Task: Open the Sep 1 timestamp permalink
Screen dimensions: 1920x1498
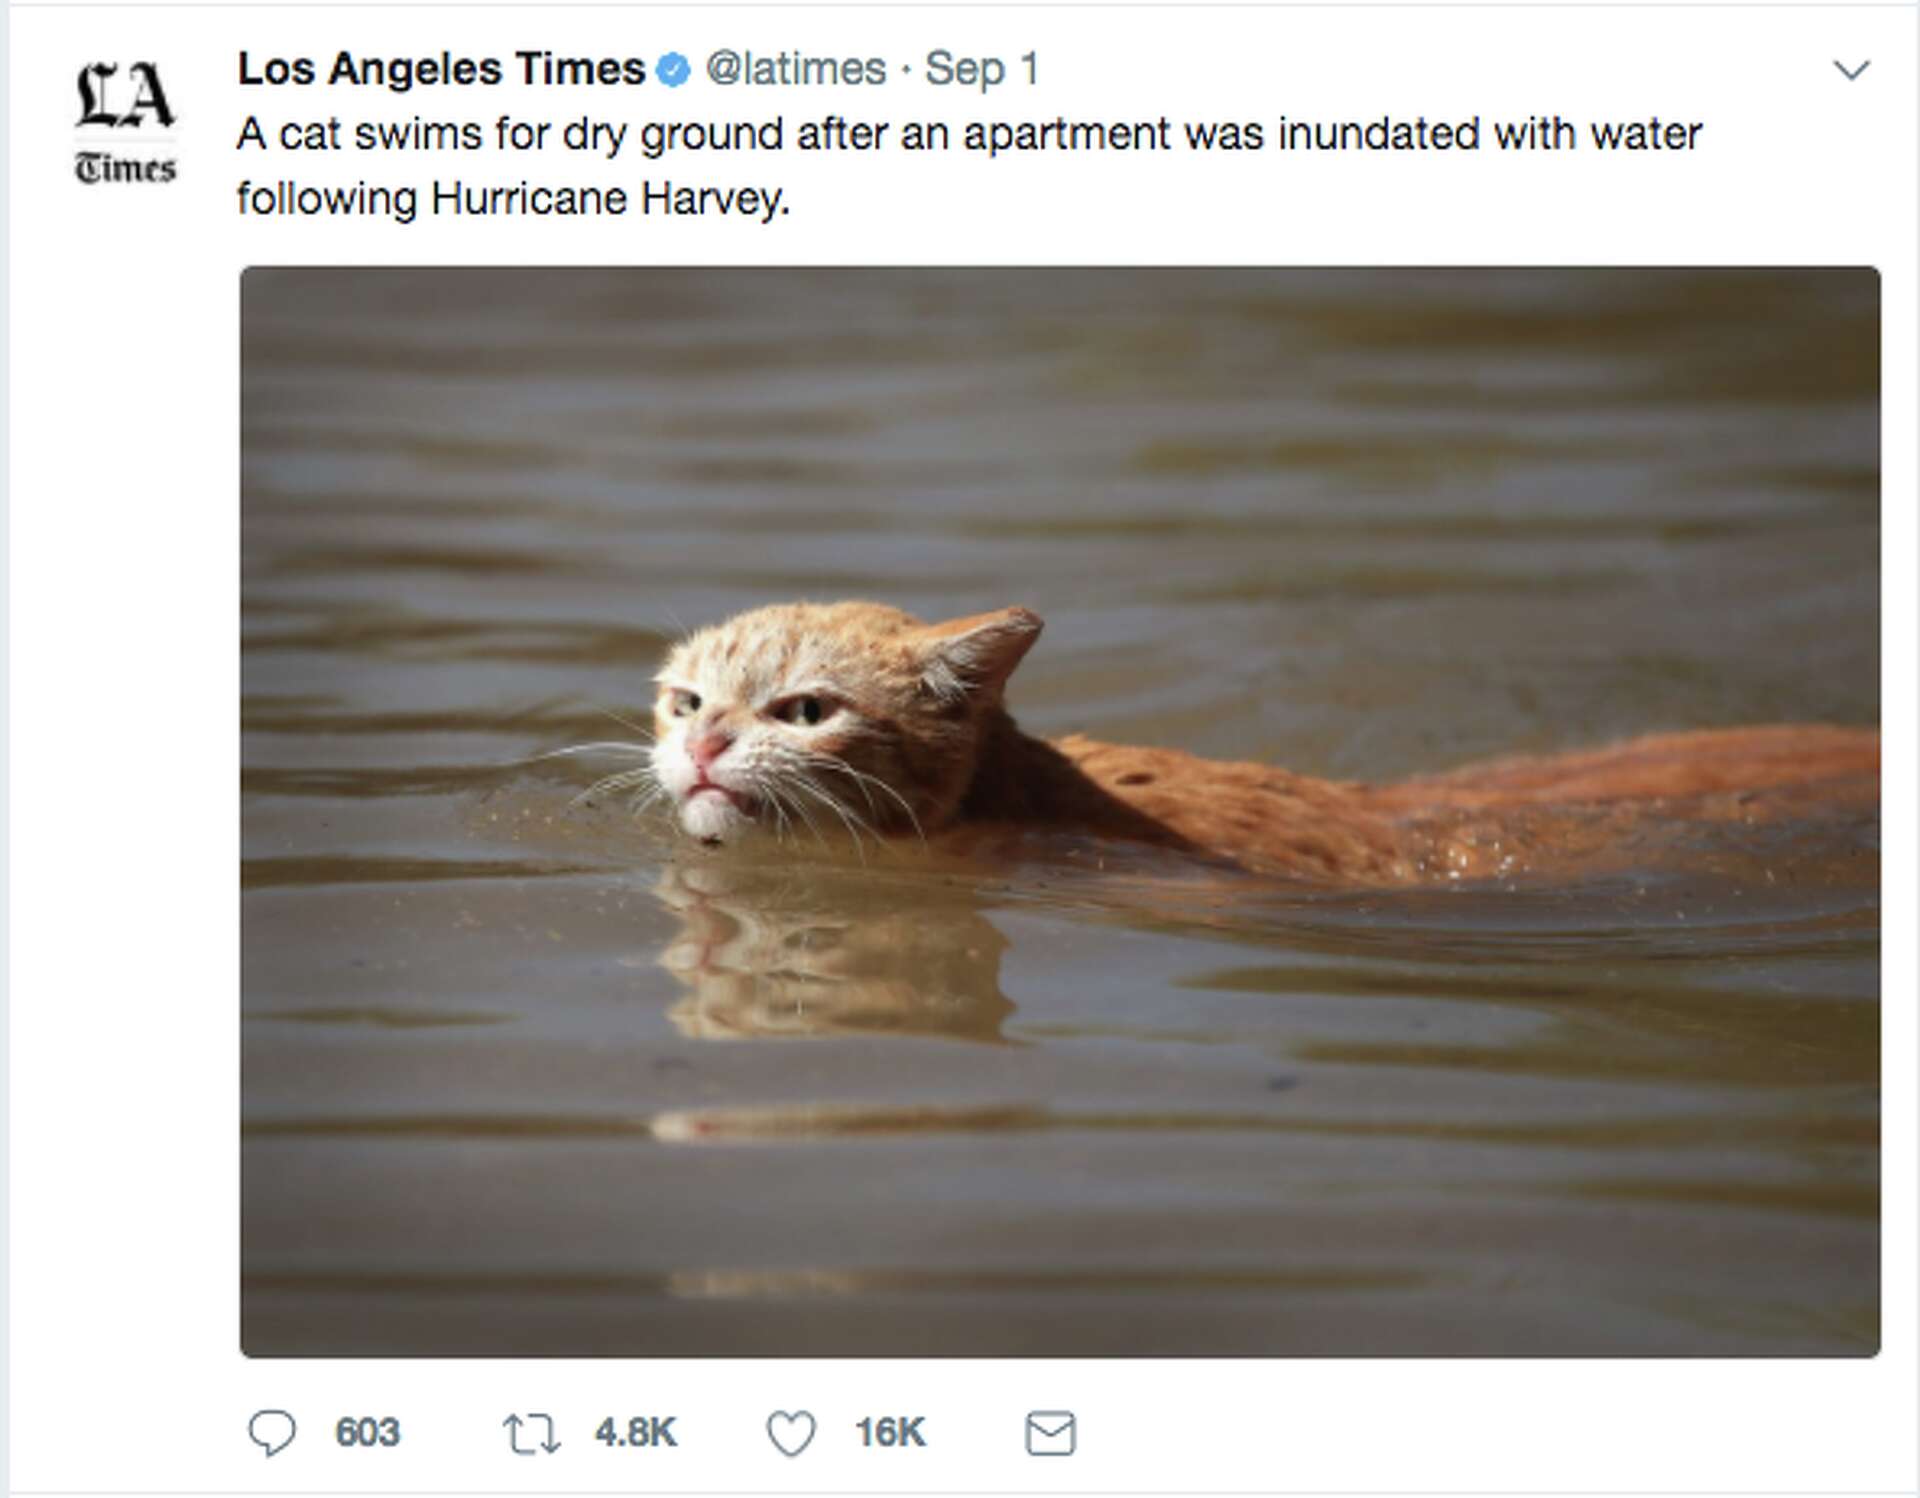Action: click(981, 69)
